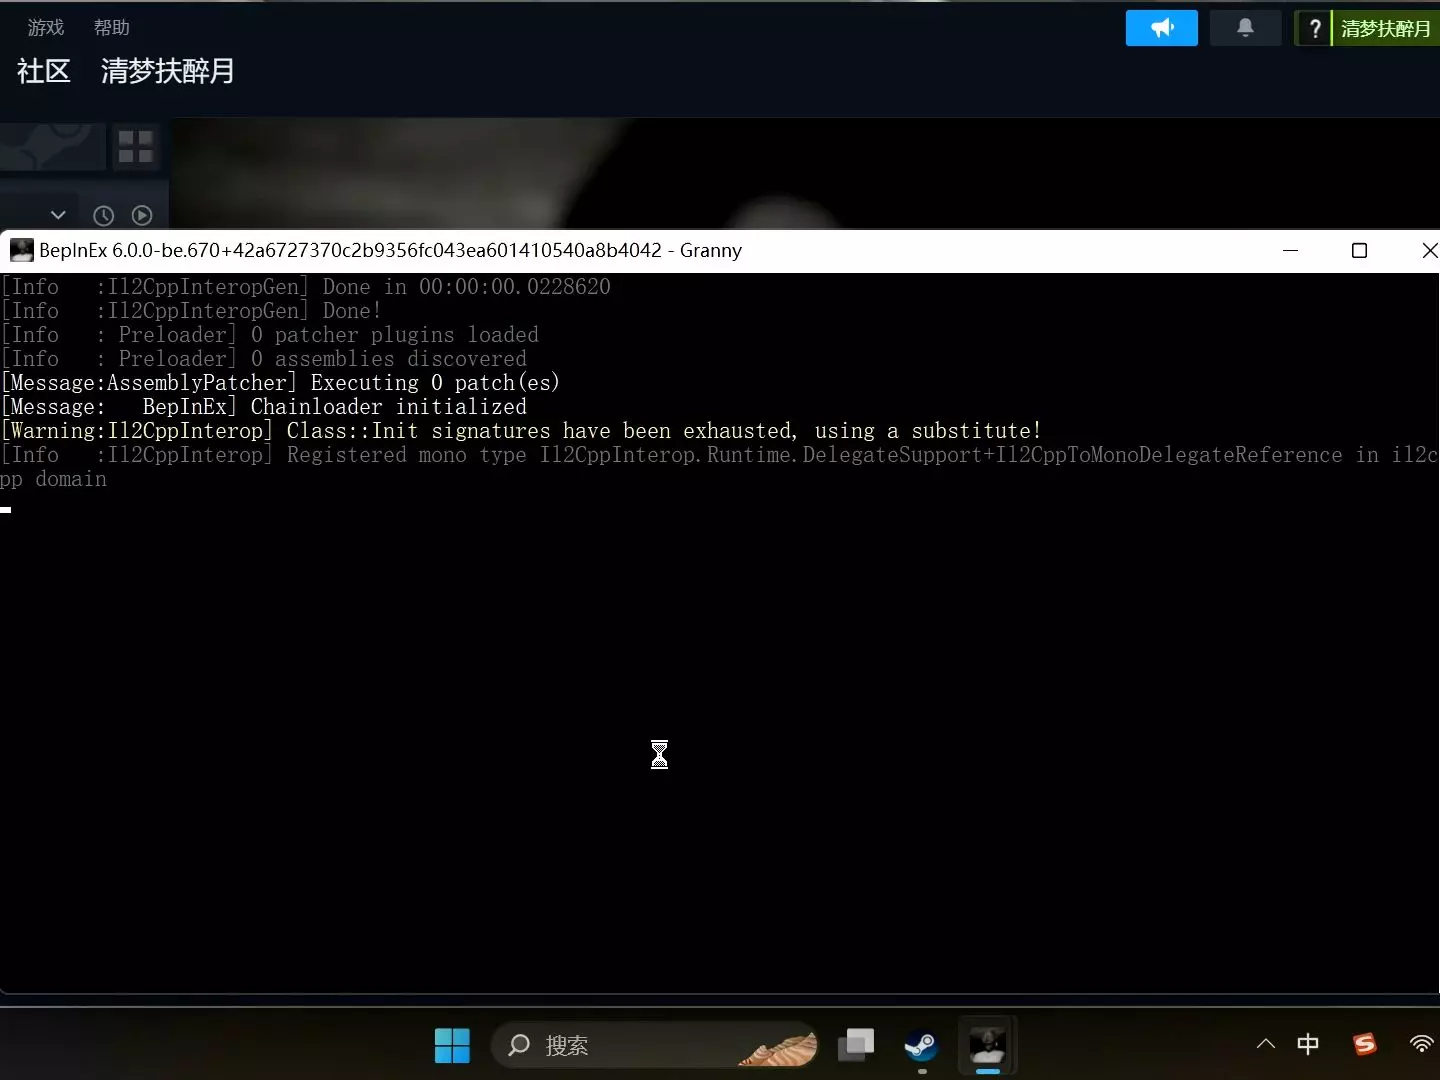Click the BepInEx console window title icon
Image resolution: width=1440 pixels, height=1080 pixels.
point(21,250)
